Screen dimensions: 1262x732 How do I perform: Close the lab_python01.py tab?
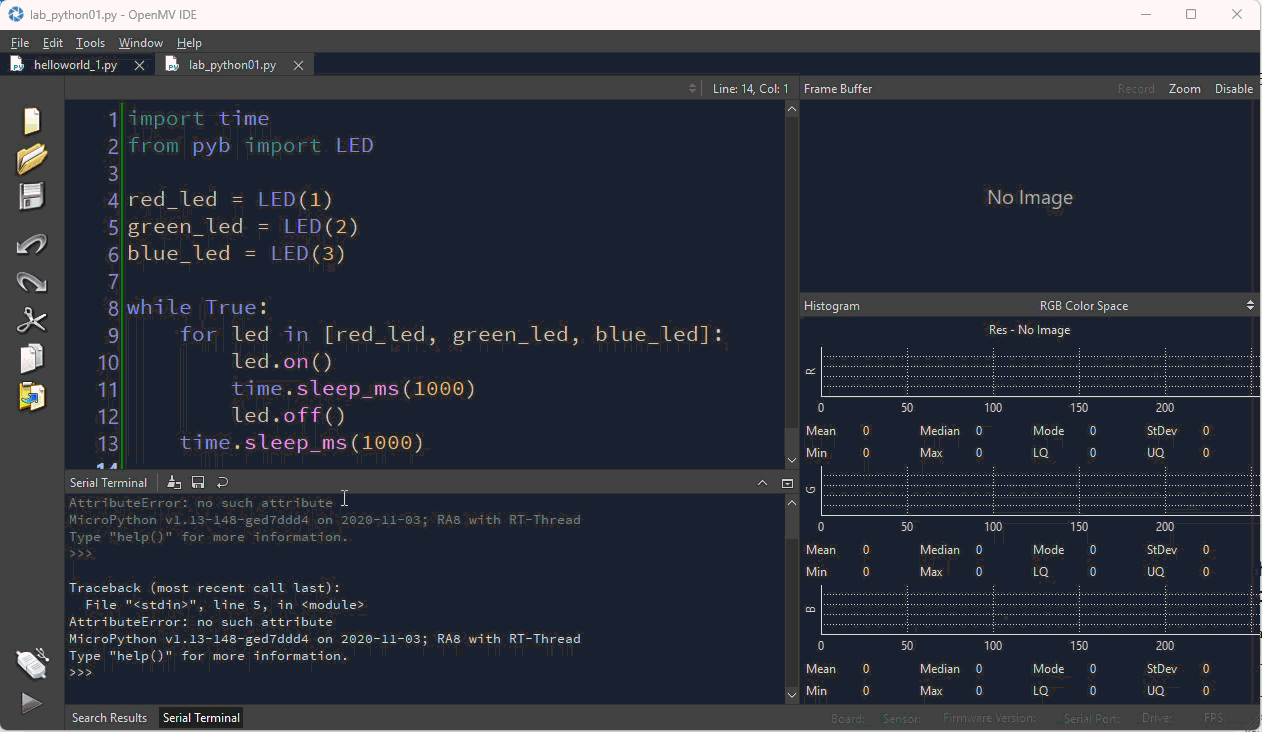point(298,65)
